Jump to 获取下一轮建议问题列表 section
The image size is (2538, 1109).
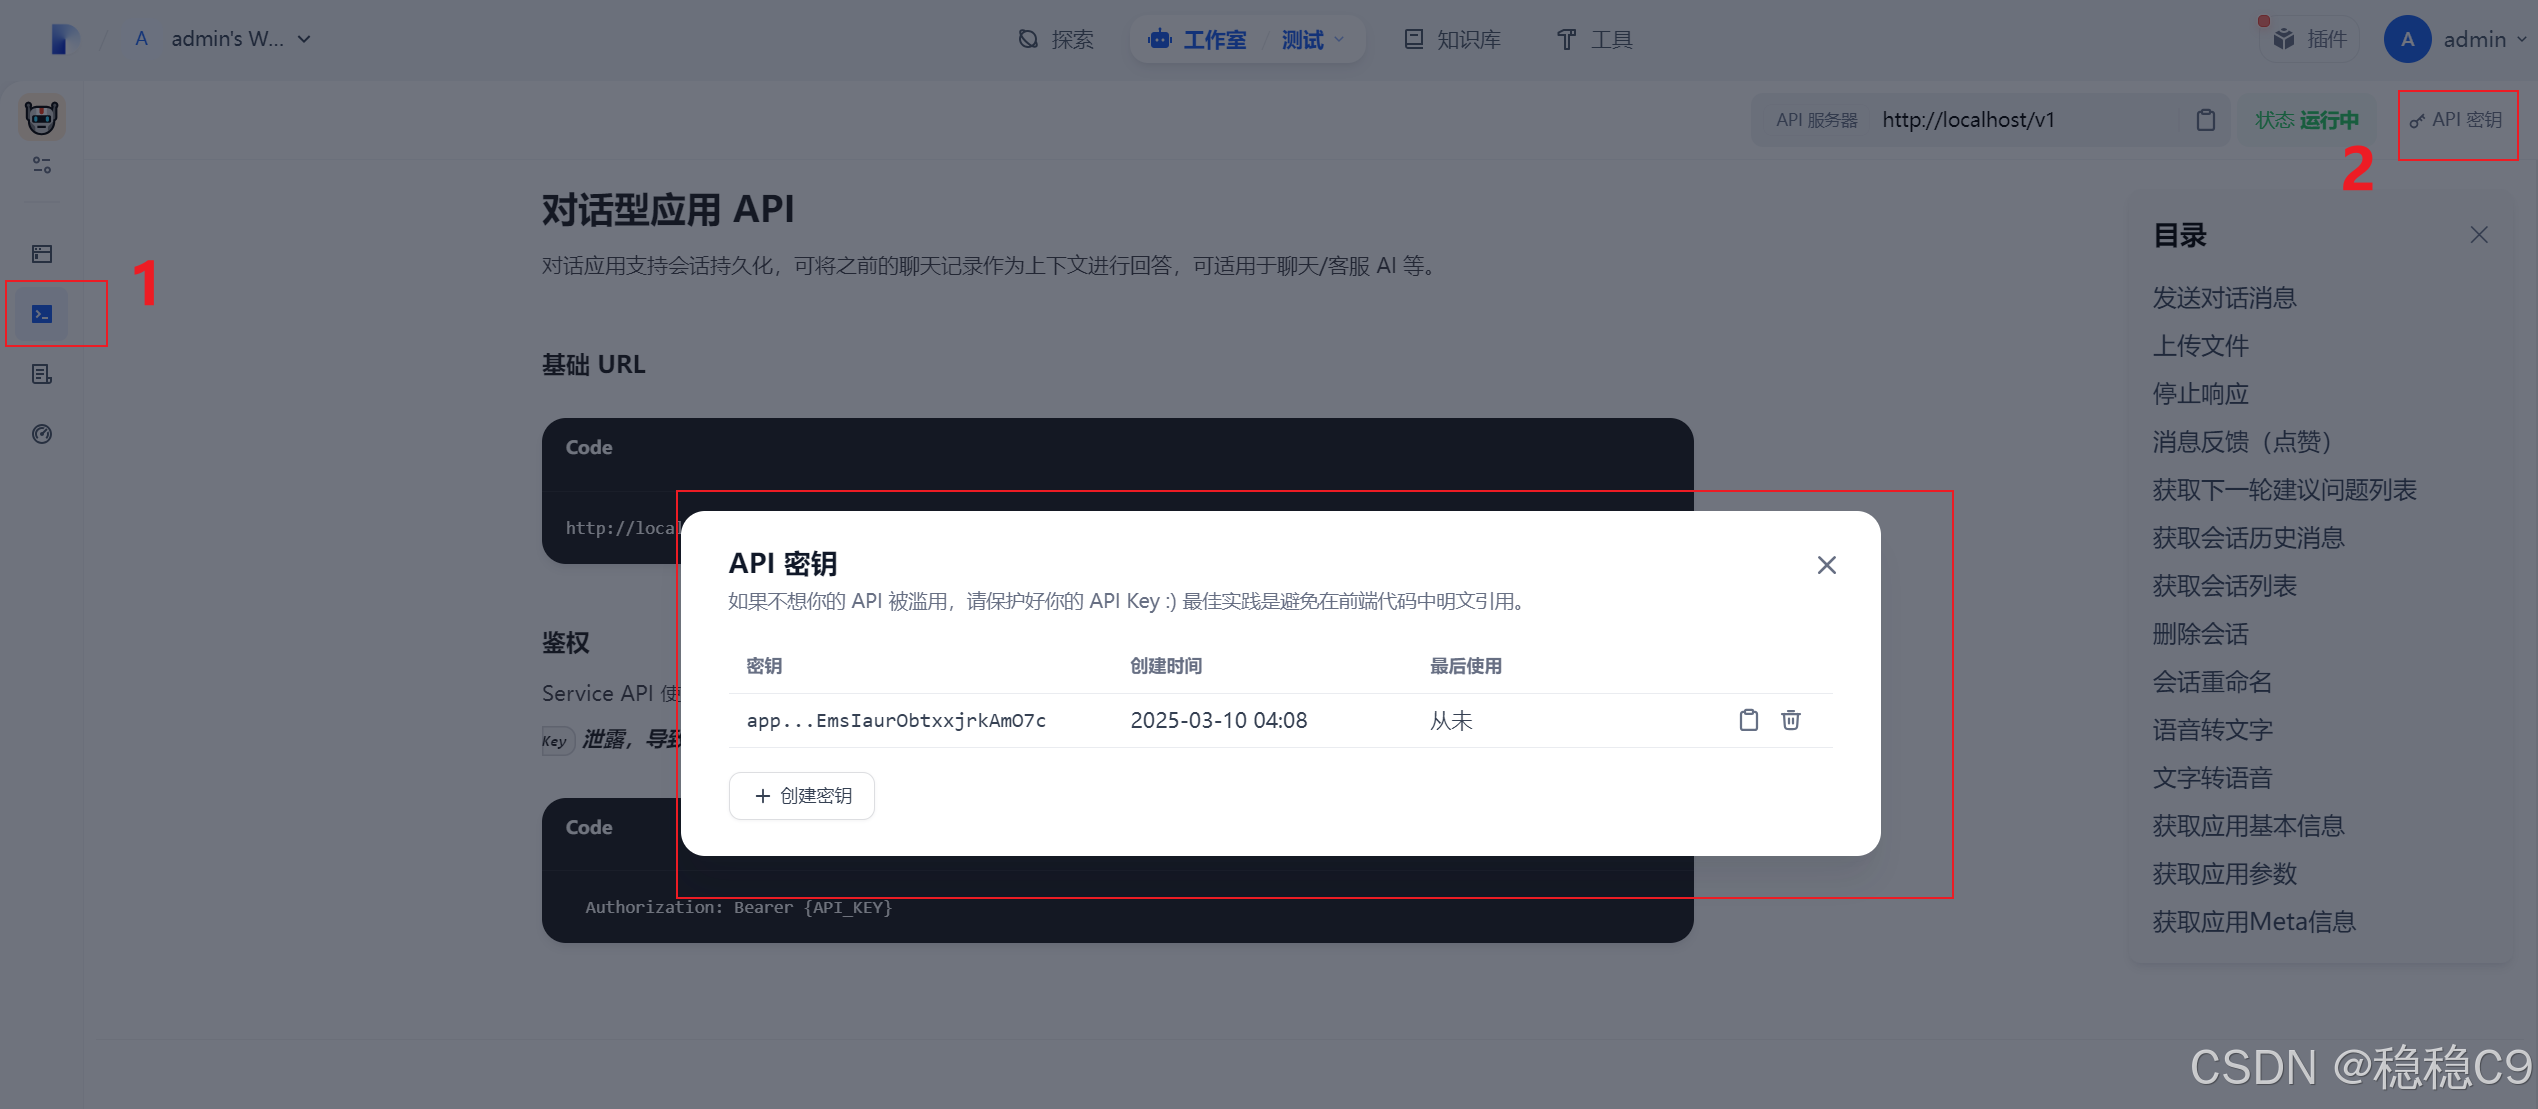[x=2284, y=490]
